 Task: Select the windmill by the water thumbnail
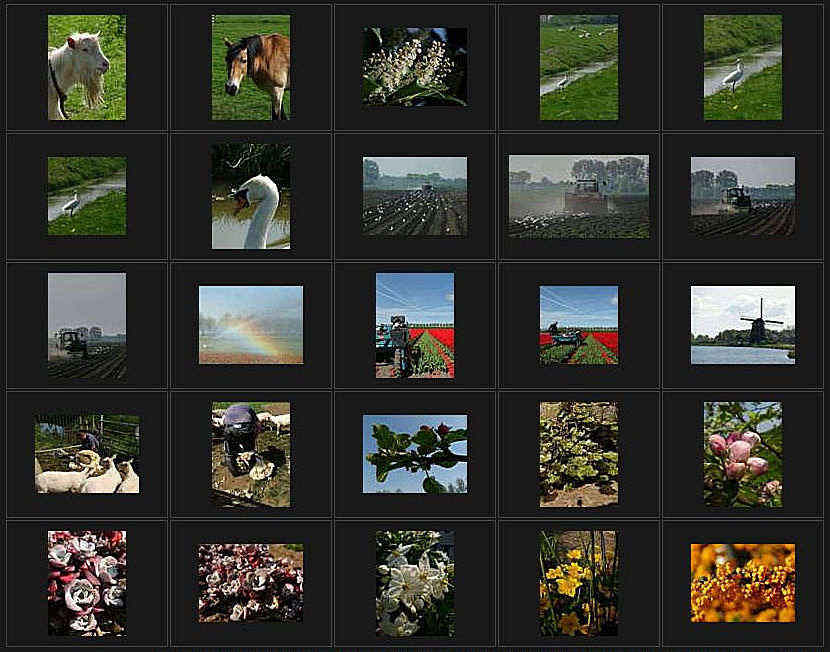(742, 325)
